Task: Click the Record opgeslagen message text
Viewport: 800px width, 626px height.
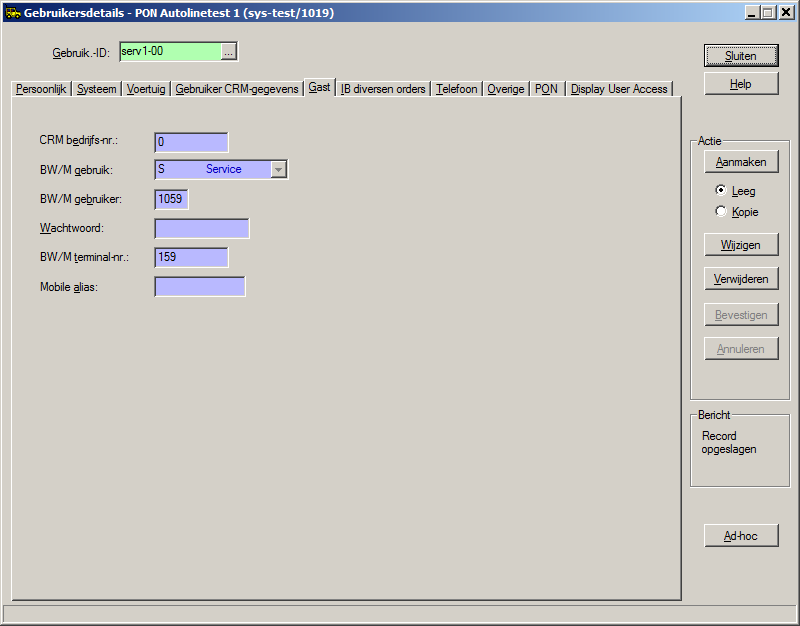Action: (729, 442)
